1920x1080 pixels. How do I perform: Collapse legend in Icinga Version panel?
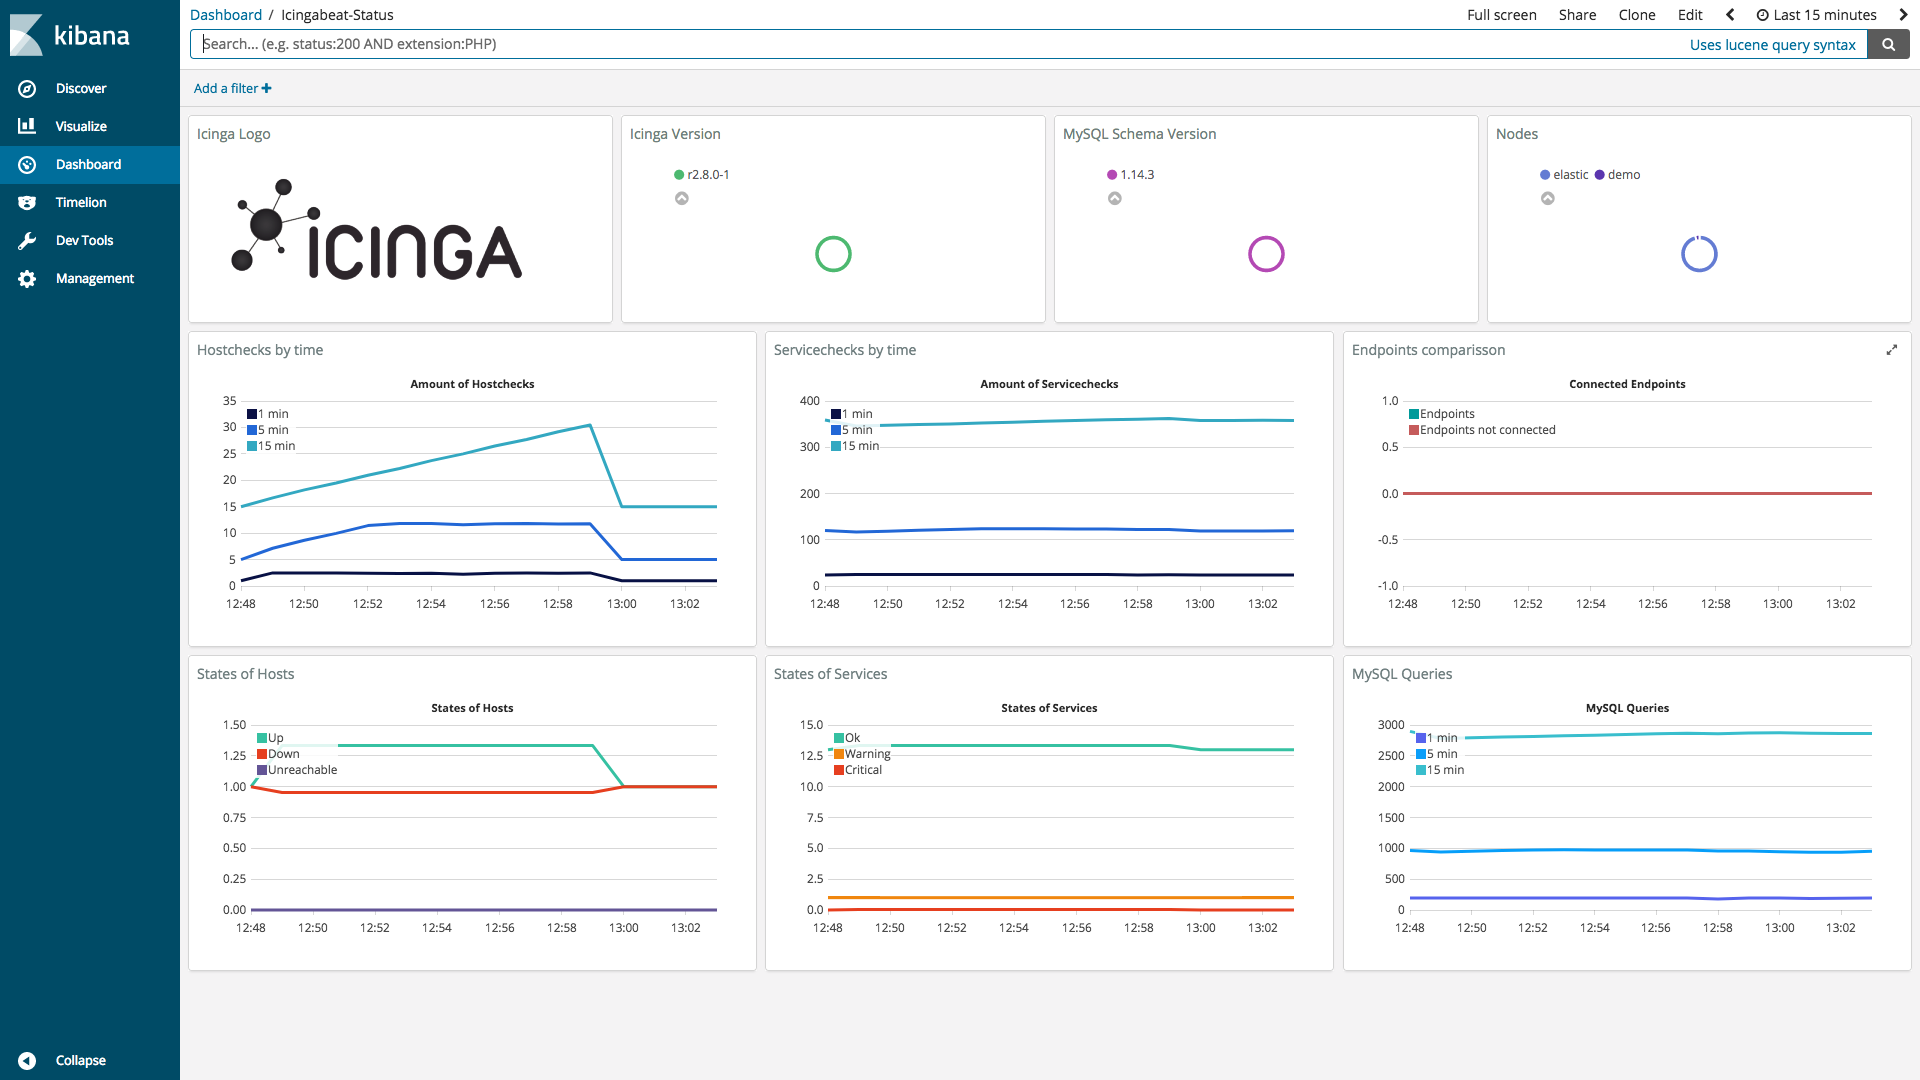point(682,198)
